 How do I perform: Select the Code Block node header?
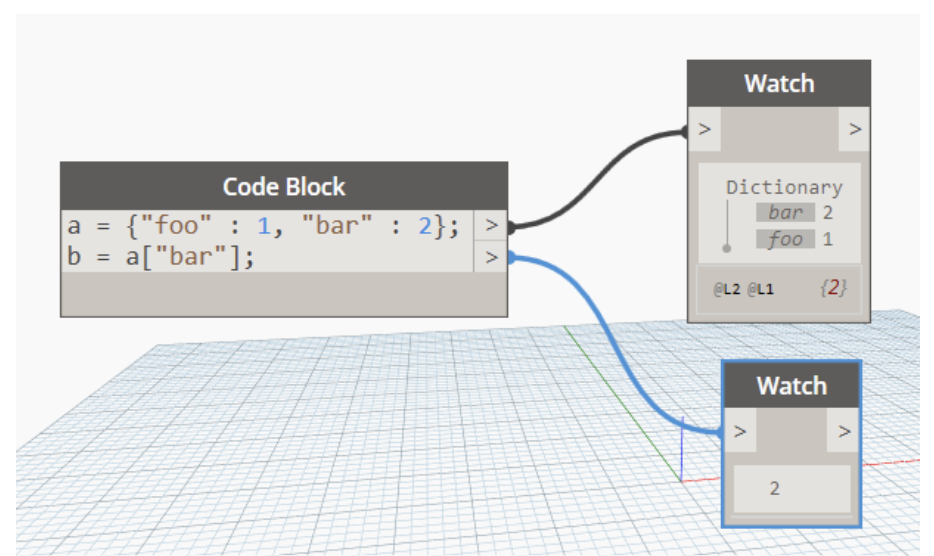[x=283, y=187]
